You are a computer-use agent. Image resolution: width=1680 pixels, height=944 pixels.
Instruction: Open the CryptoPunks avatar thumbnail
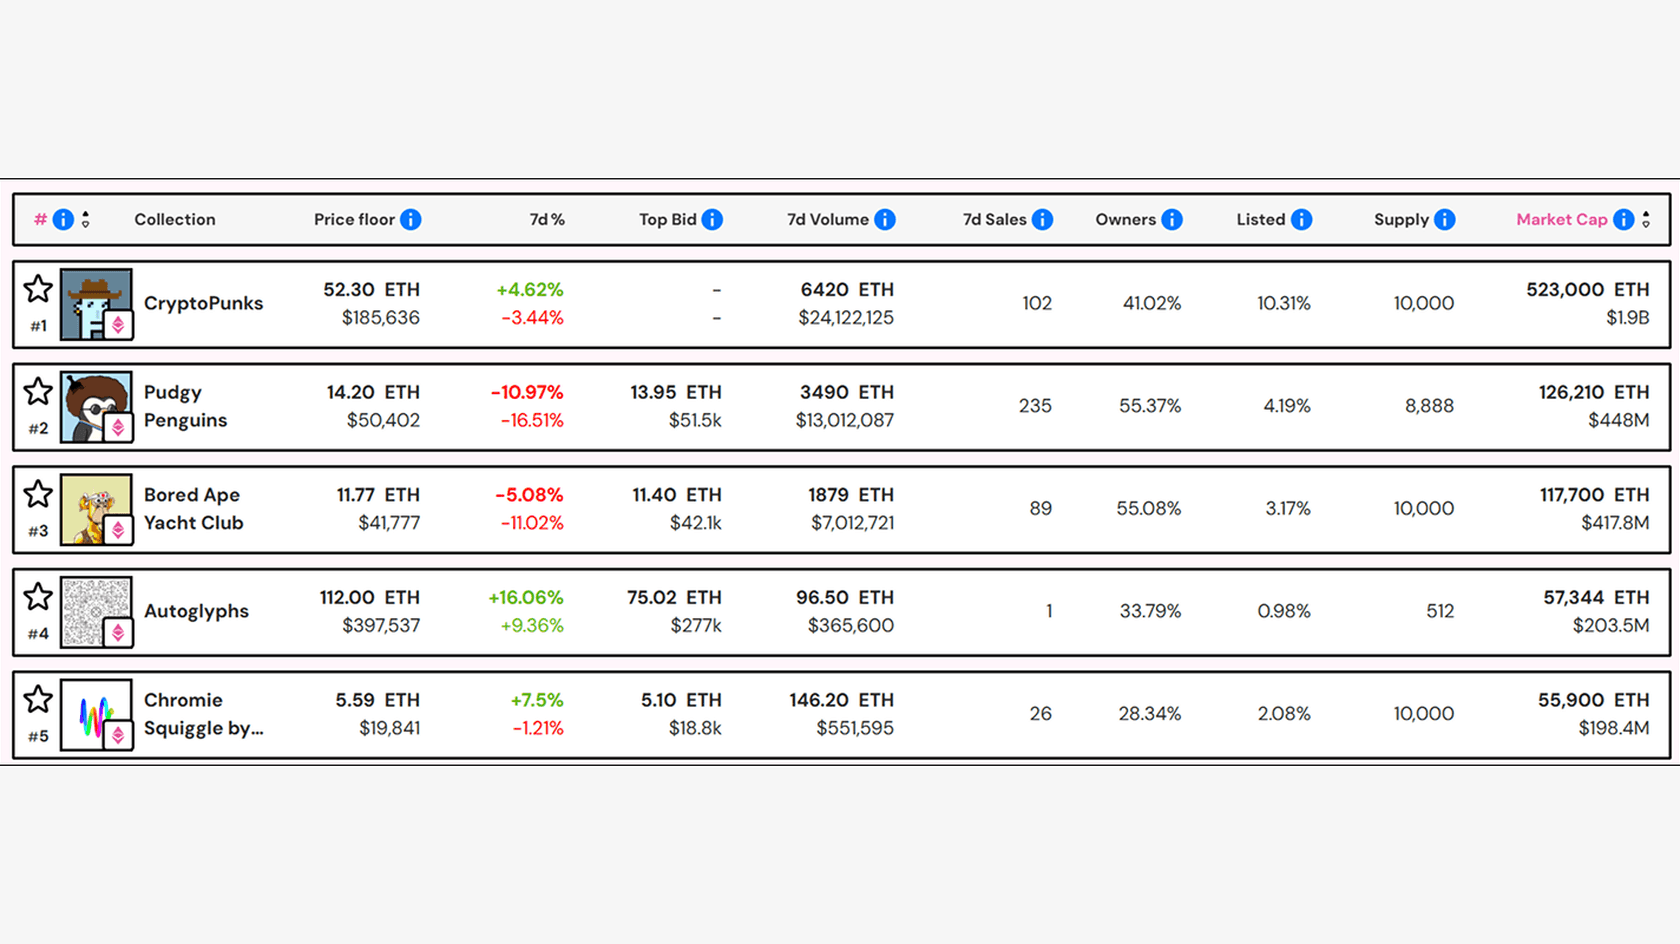96,304
